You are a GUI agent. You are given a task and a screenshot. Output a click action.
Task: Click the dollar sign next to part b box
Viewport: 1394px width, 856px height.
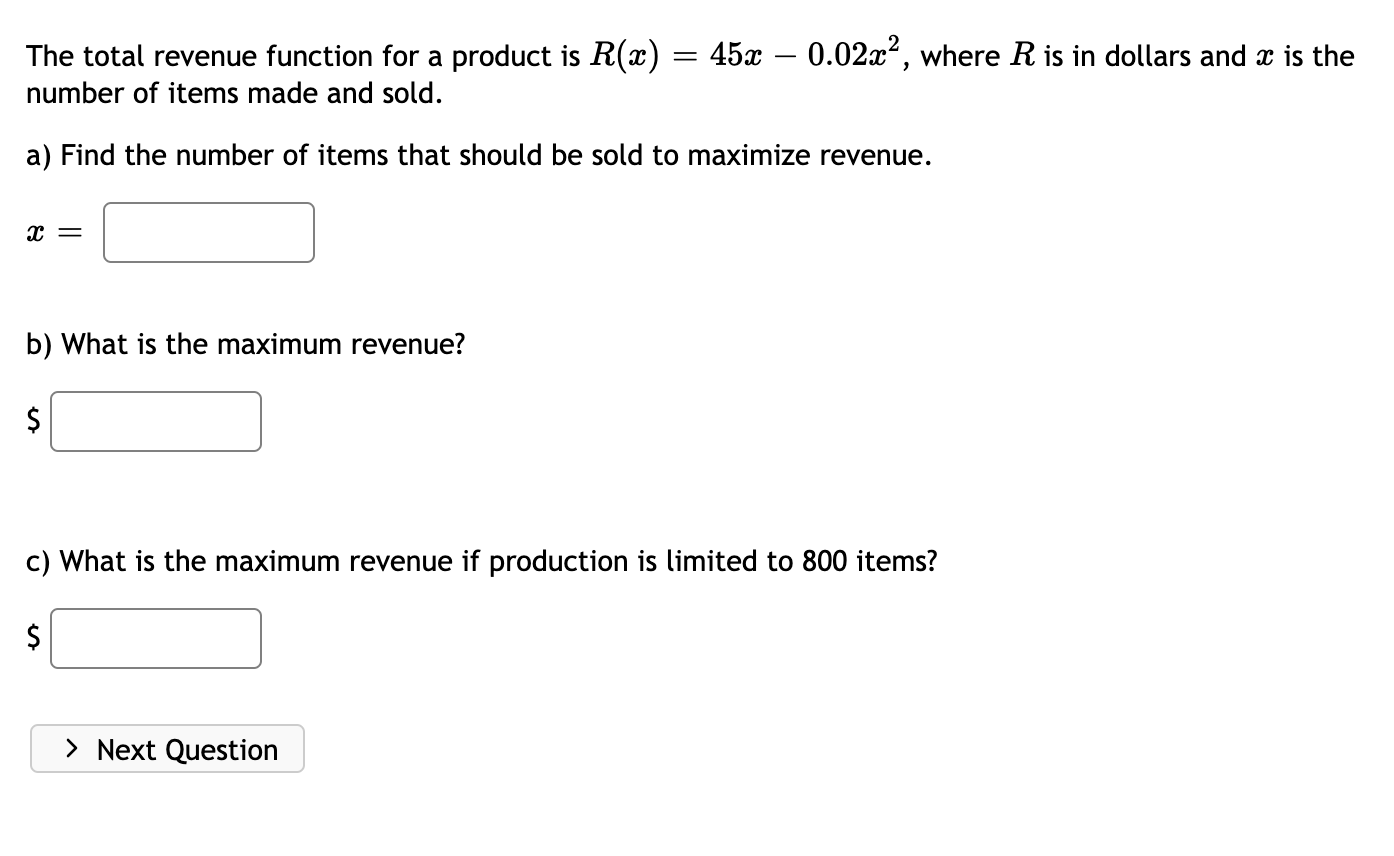click(x=33, y=421)
